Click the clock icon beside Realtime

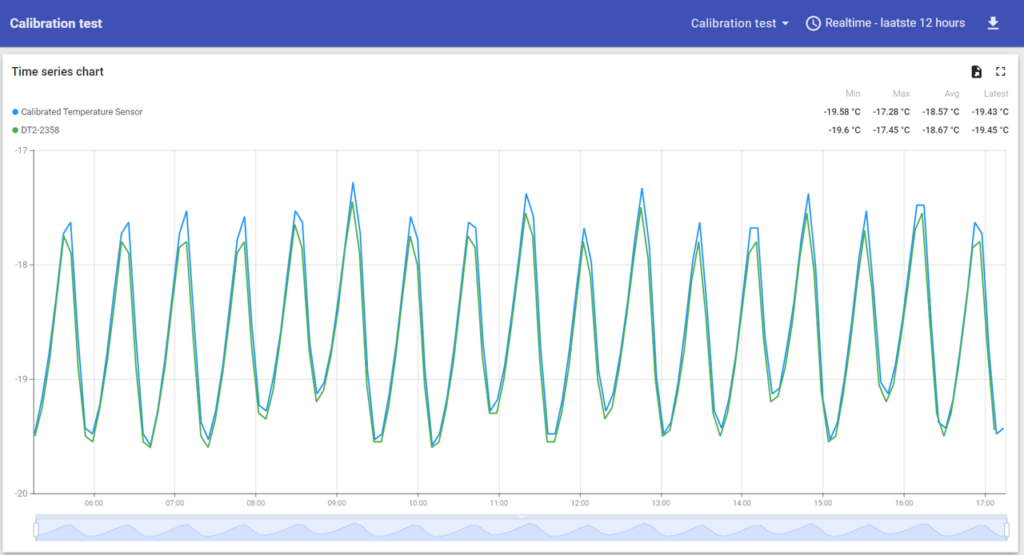click(813, 23)
